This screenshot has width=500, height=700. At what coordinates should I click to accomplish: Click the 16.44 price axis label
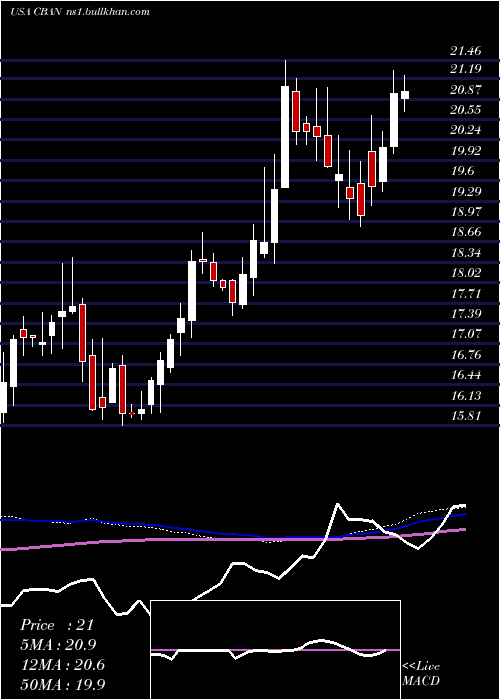[466, 375]
